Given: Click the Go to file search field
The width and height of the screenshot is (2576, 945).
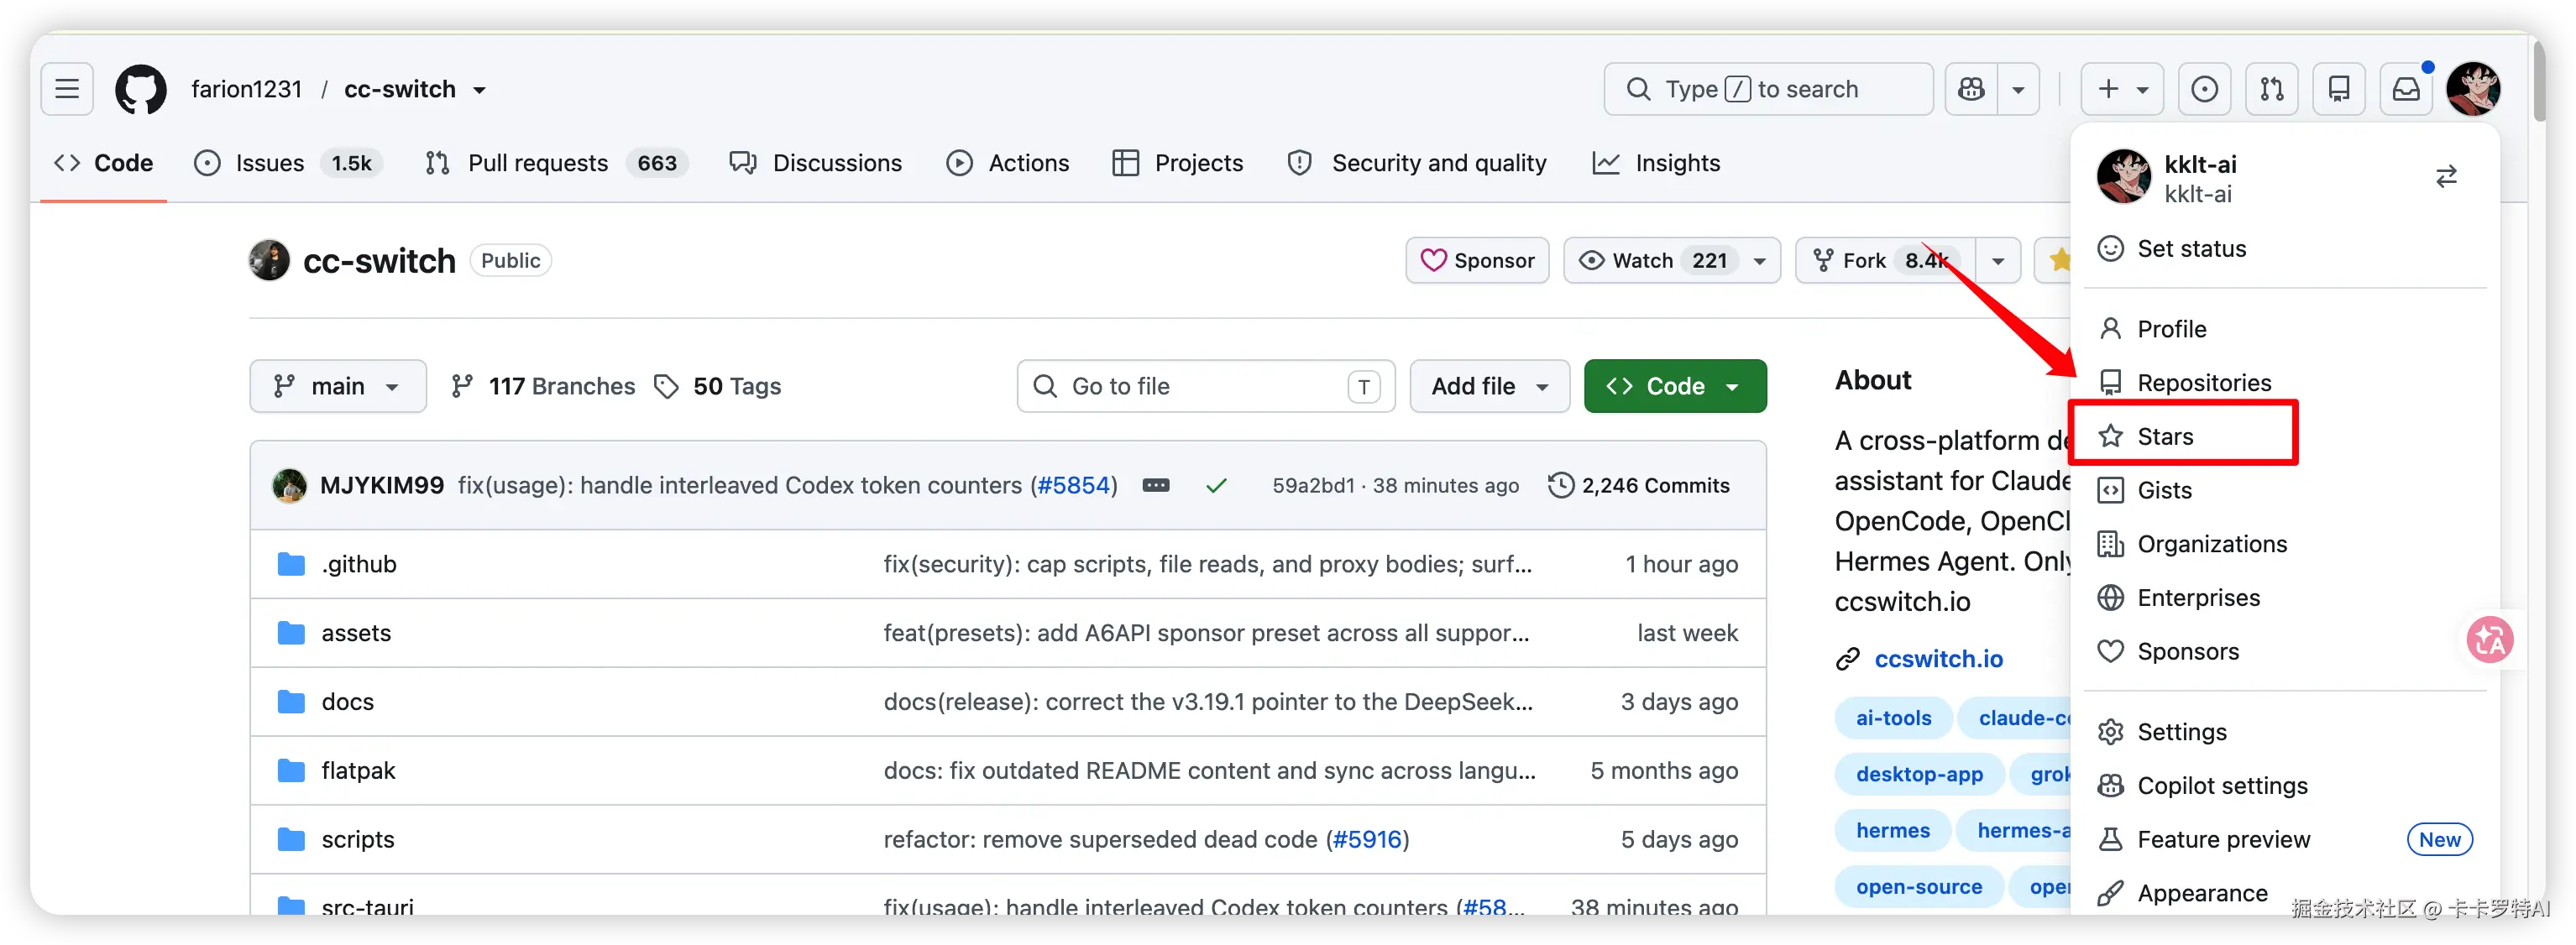Looking at the screenshot, I should tap(1205, 386).
